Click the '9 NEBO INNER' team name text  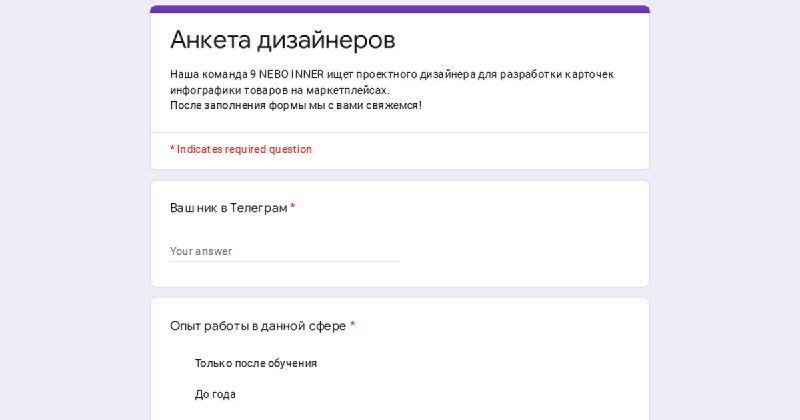tap(287, 75)
